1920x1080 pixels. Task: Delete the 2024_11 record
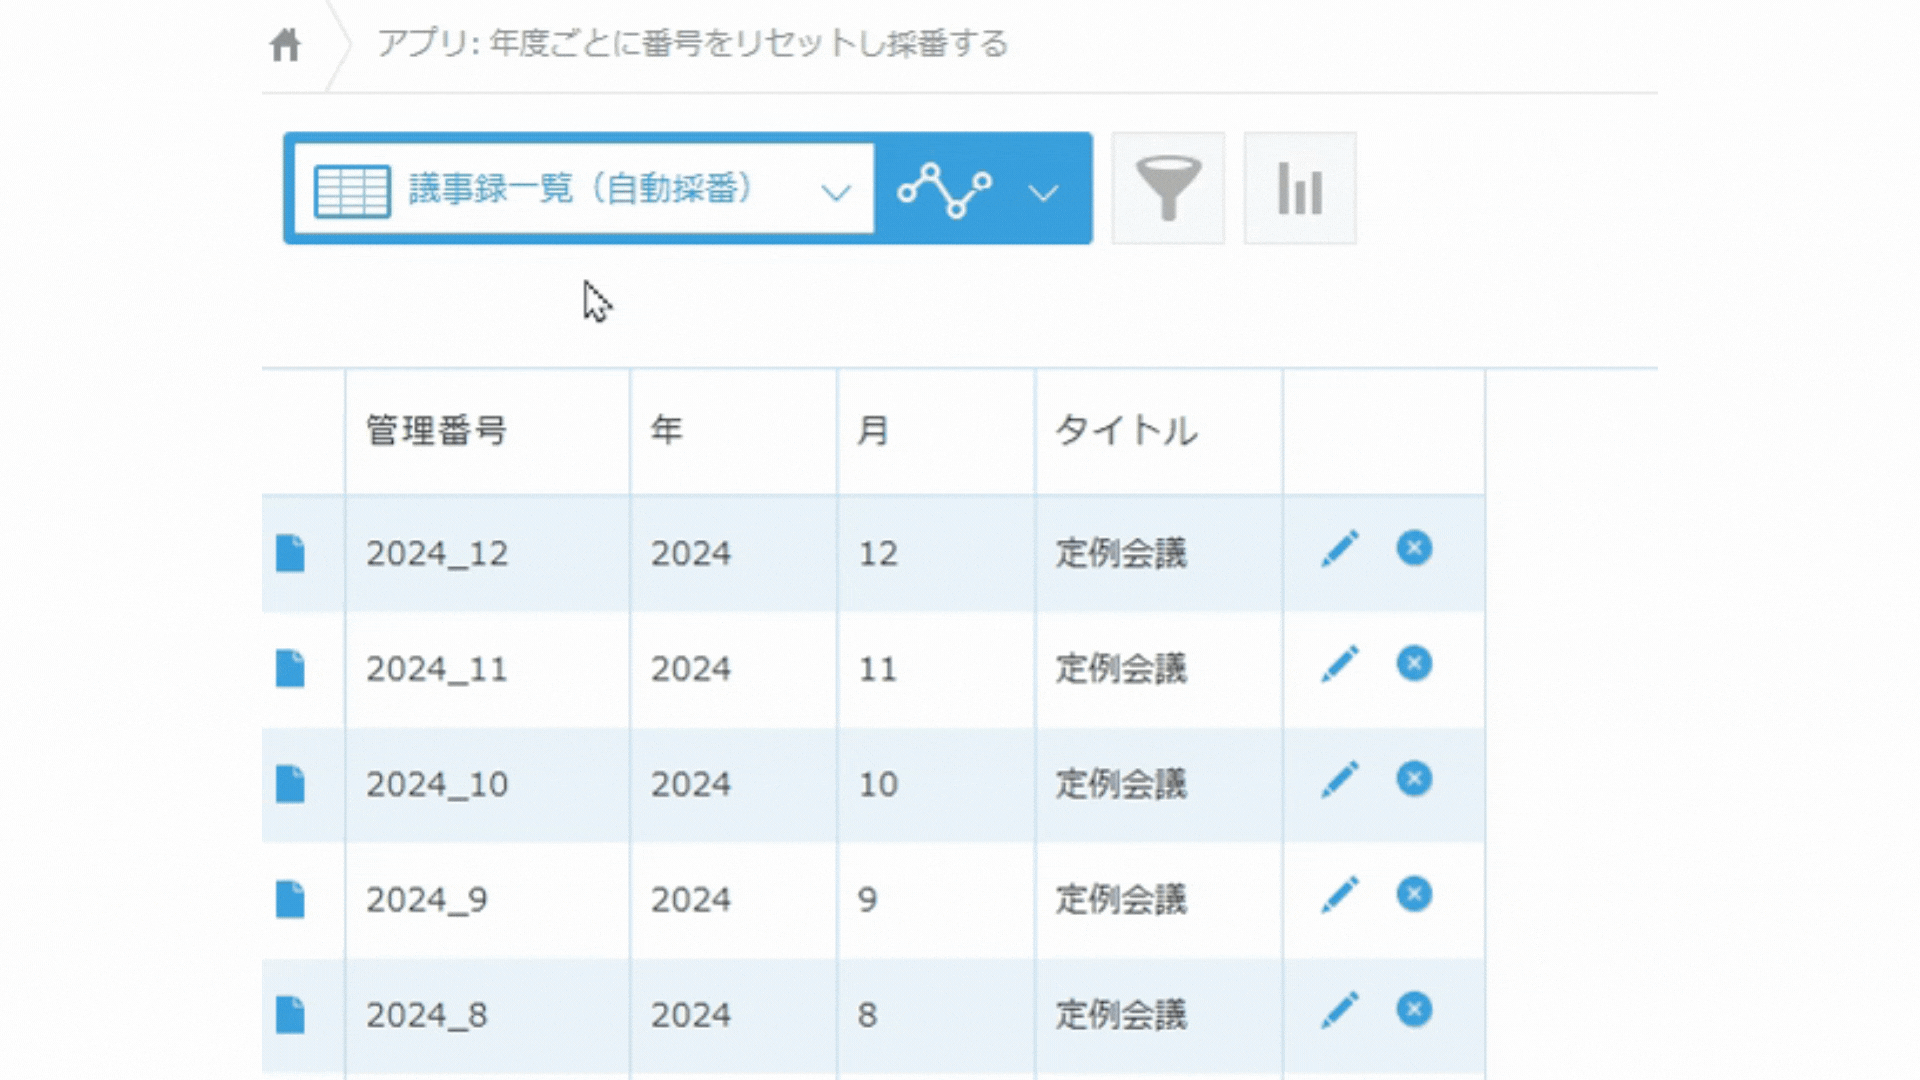pyautogui.click(x=1414, y=663)
